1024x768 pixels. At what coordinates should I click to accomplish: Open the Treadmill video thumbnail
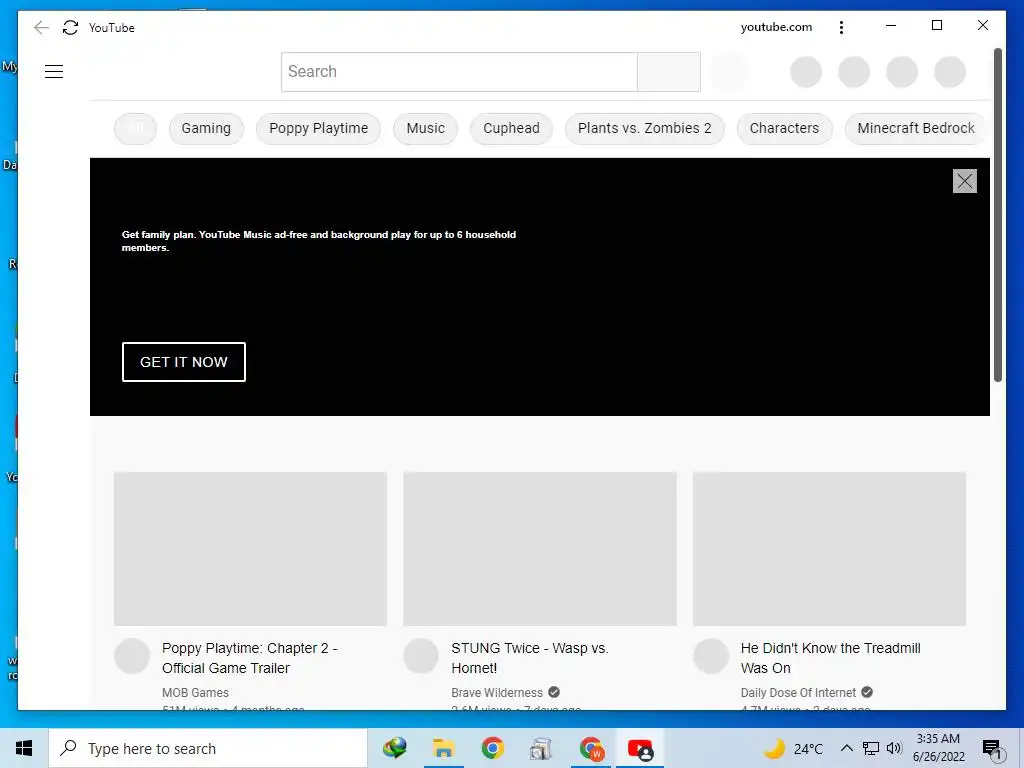coord(829,549)
